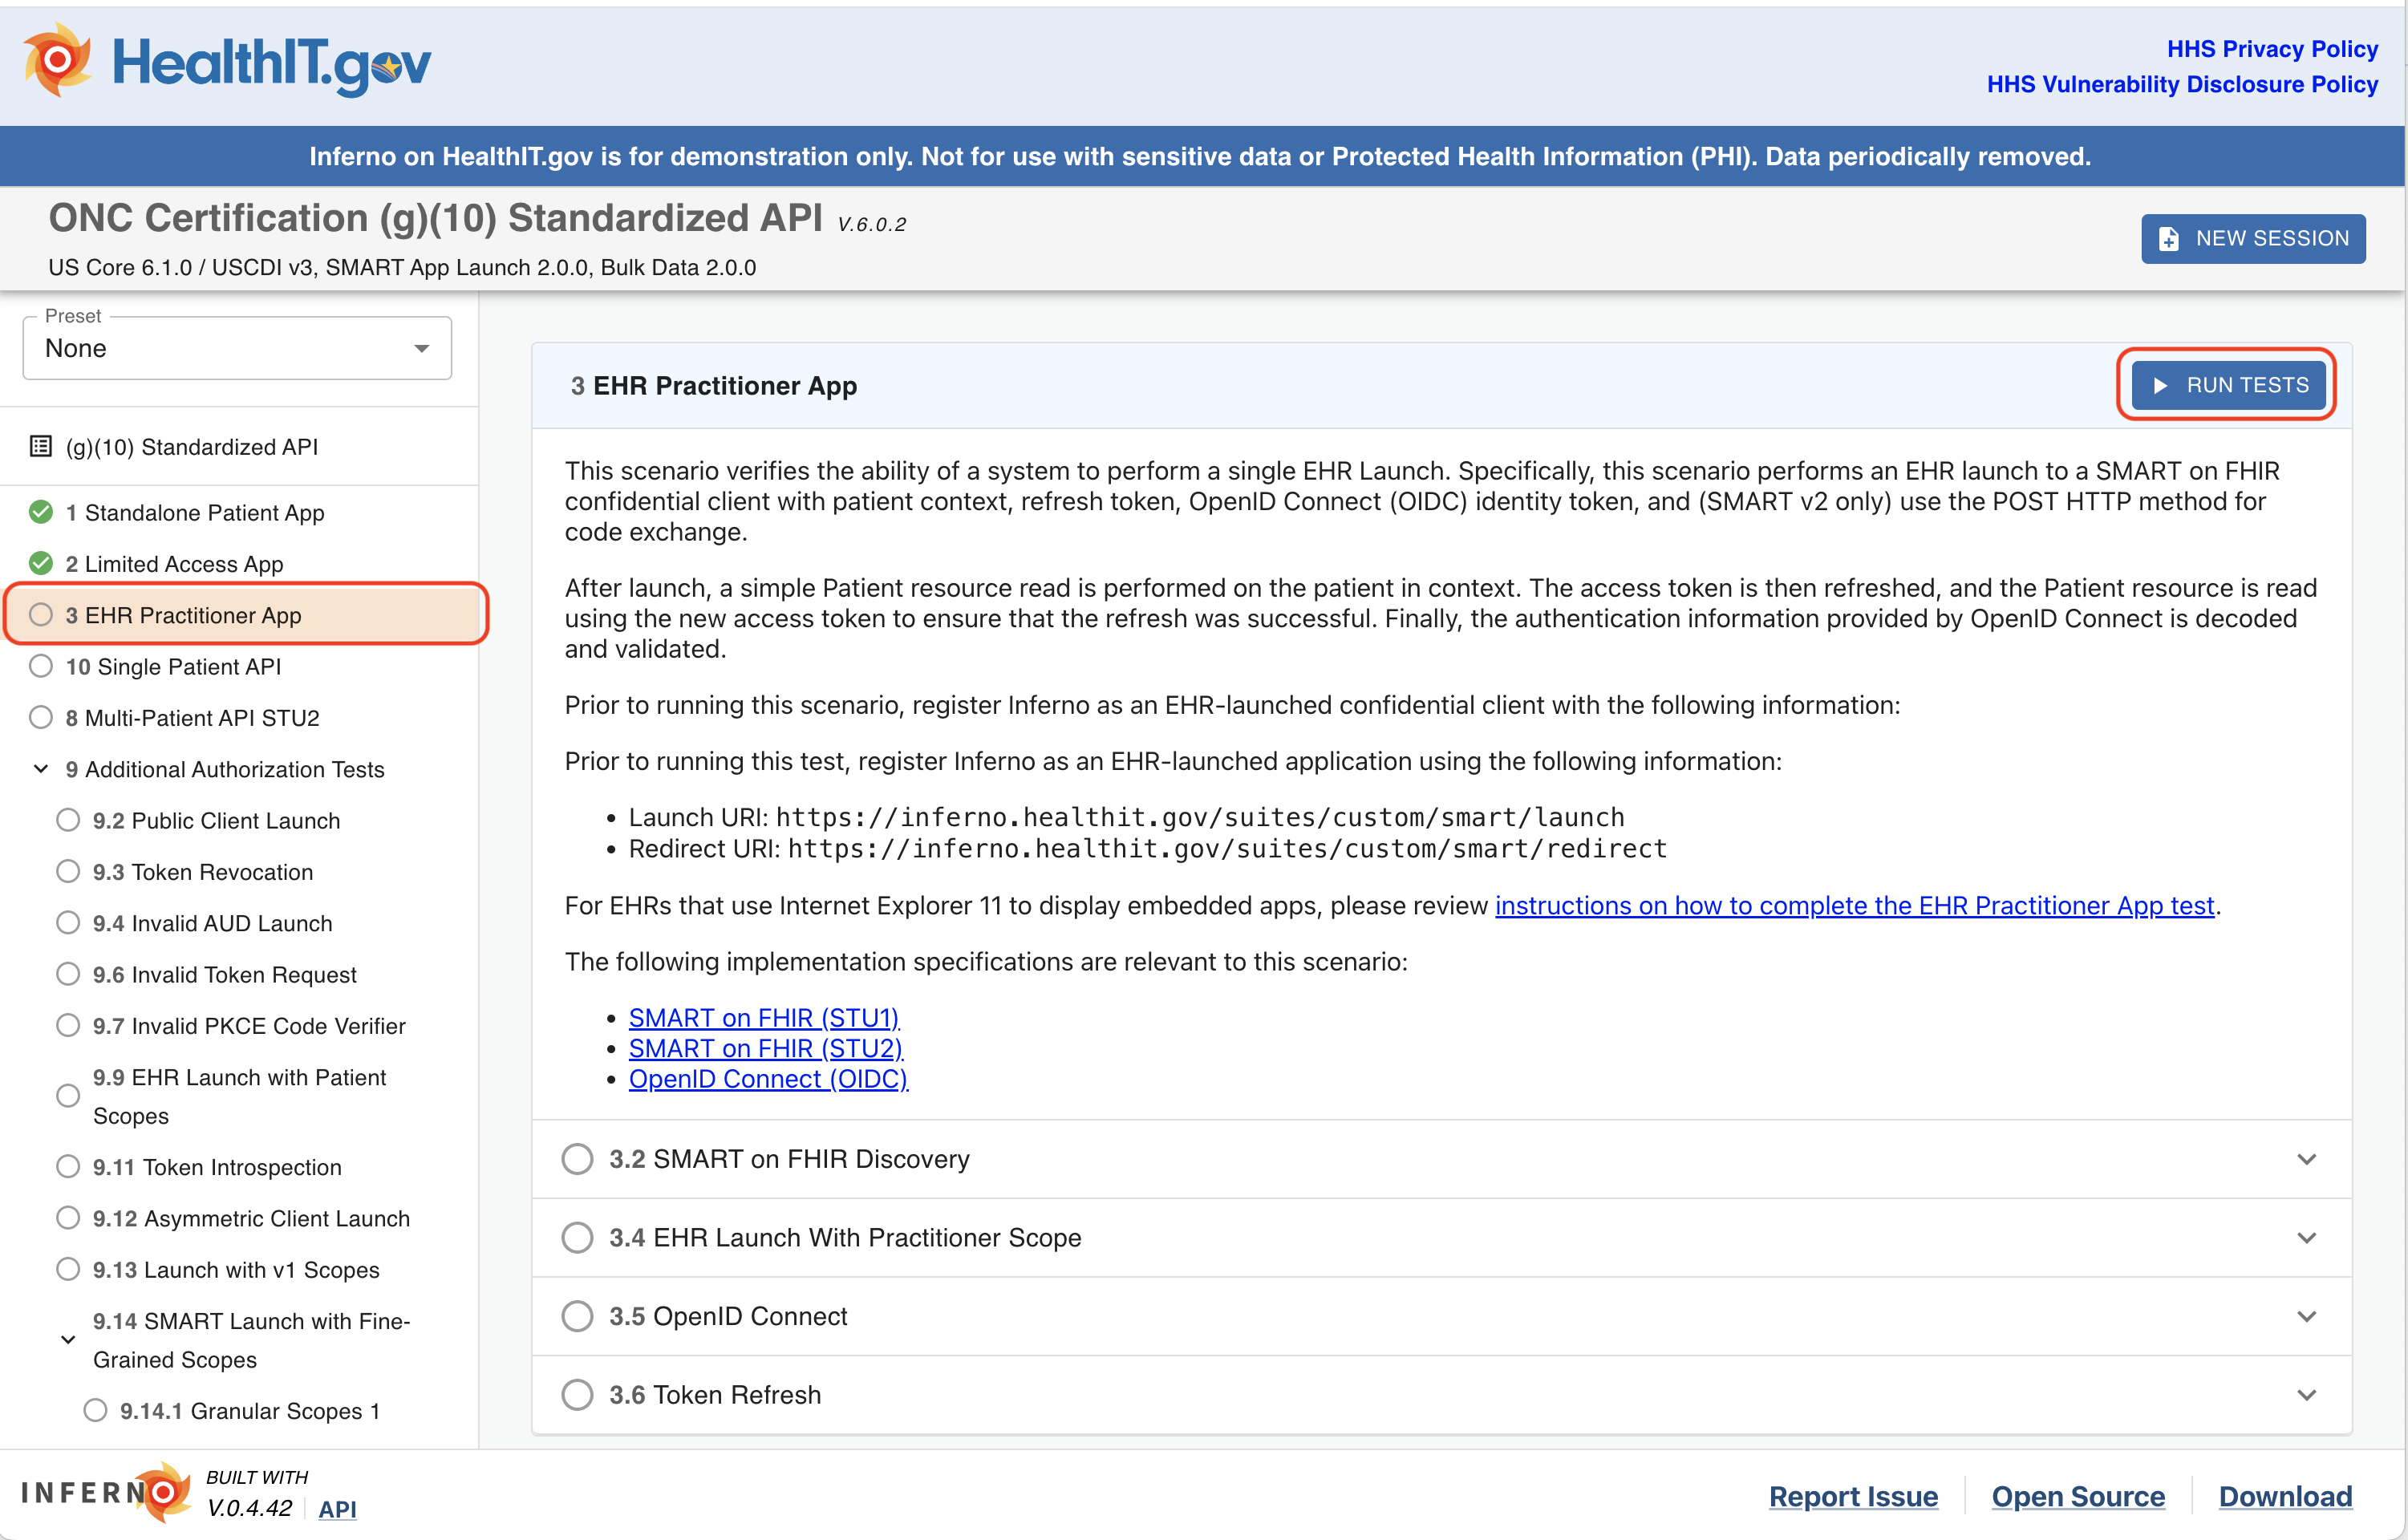Open OpenID Connect (OIDC) link

768,1079
